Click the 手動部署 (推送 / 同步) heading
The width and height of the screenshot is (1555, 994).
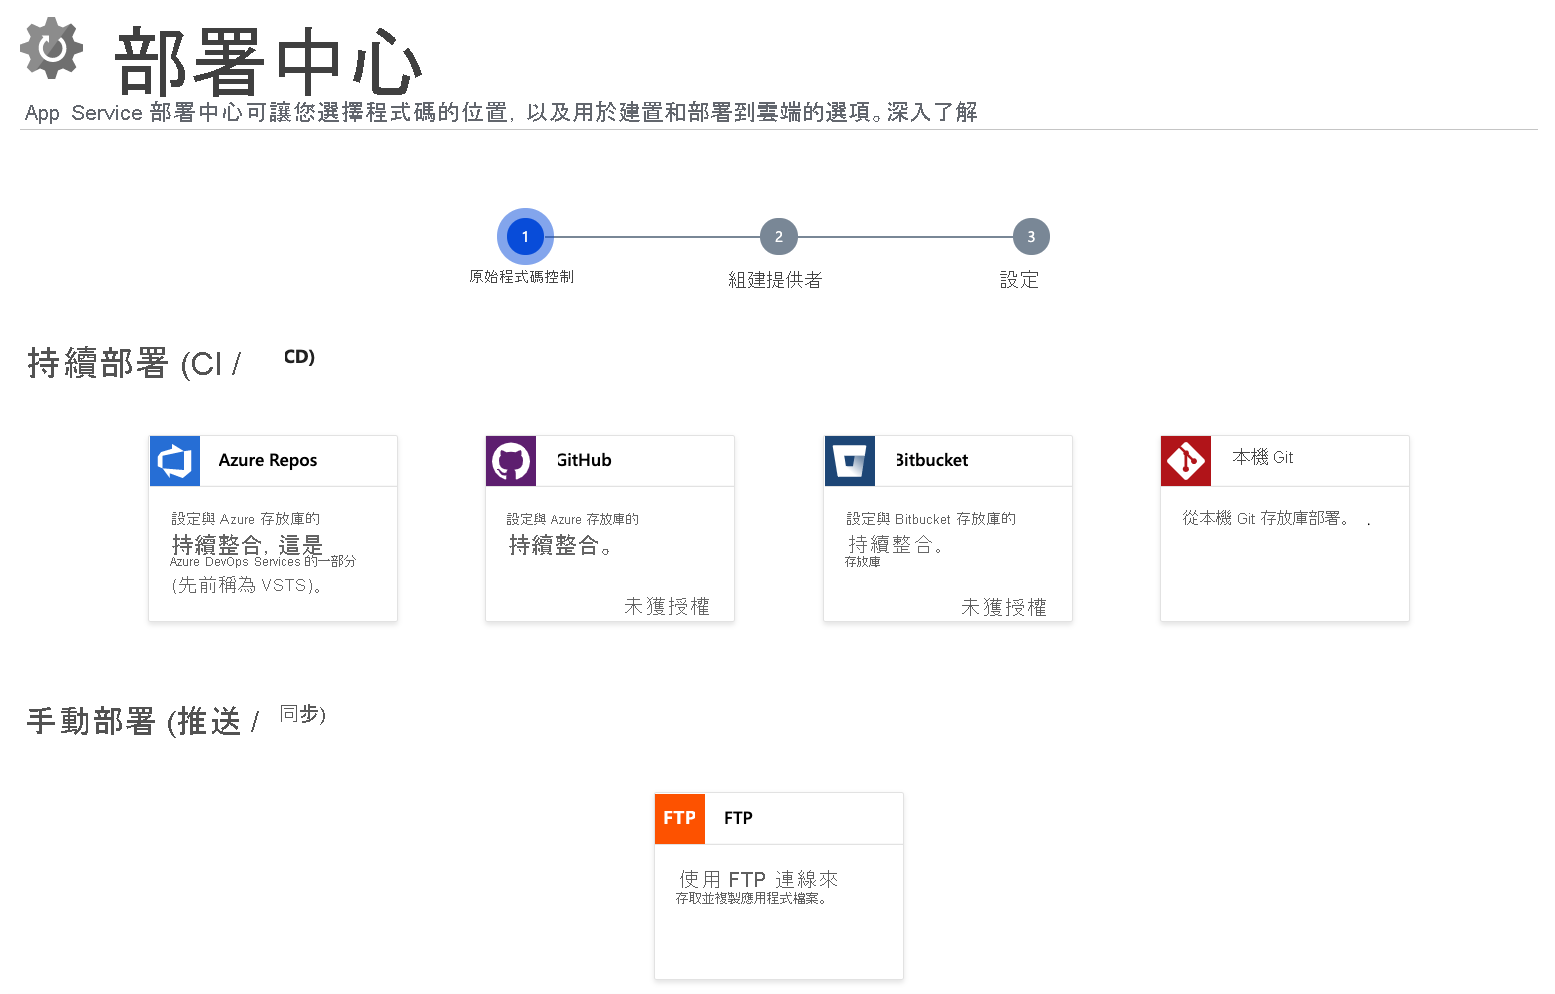[176, 720]
